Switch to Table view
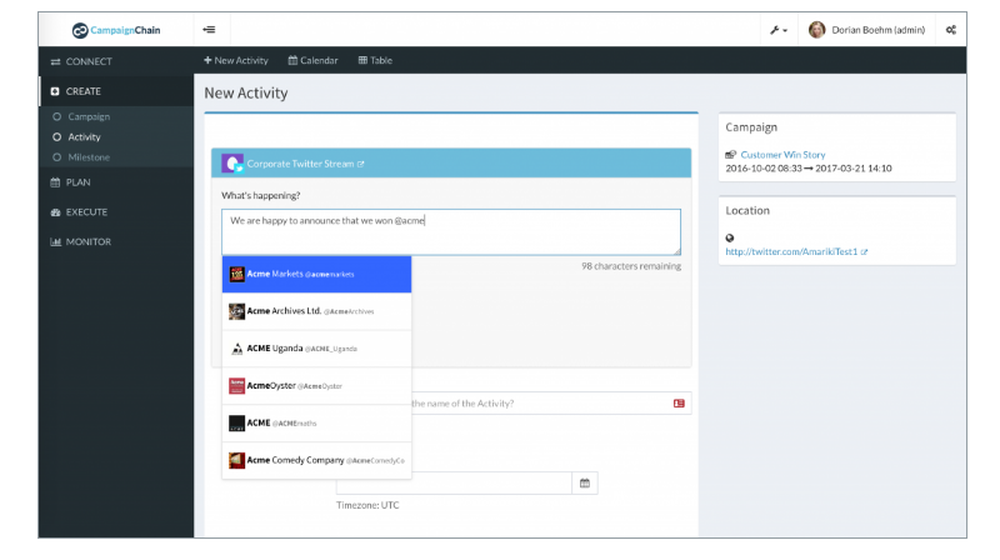Image resolution: width=1000 pixels, height=560 pixels. (375, 61)
